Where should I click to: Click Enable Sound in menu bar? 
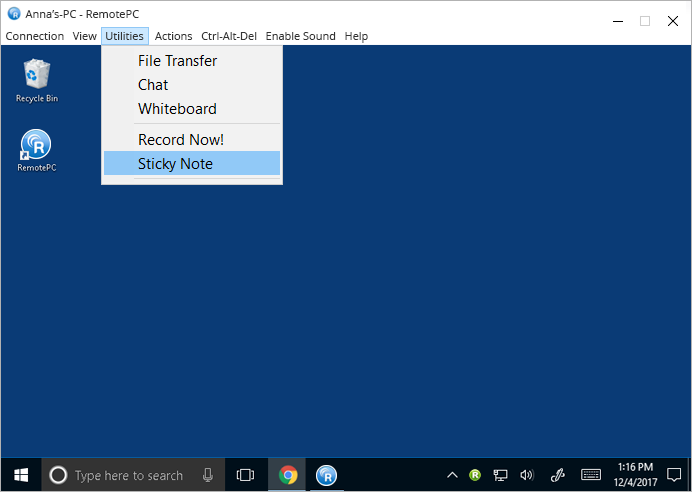point(301,36)
